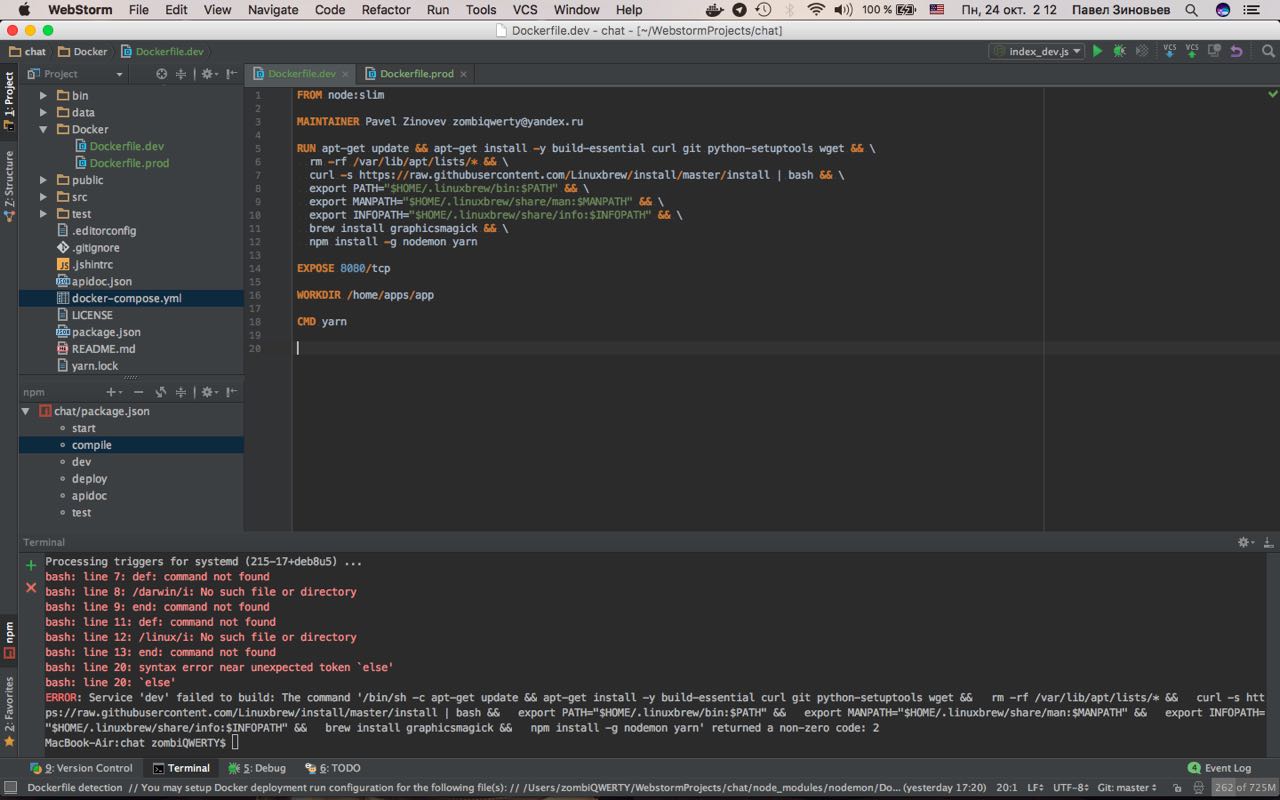The height and width of the screenshot is (800, 1280).
Task: Toggle the Structure tool window side tab
Action: click(x=9, y=185)
